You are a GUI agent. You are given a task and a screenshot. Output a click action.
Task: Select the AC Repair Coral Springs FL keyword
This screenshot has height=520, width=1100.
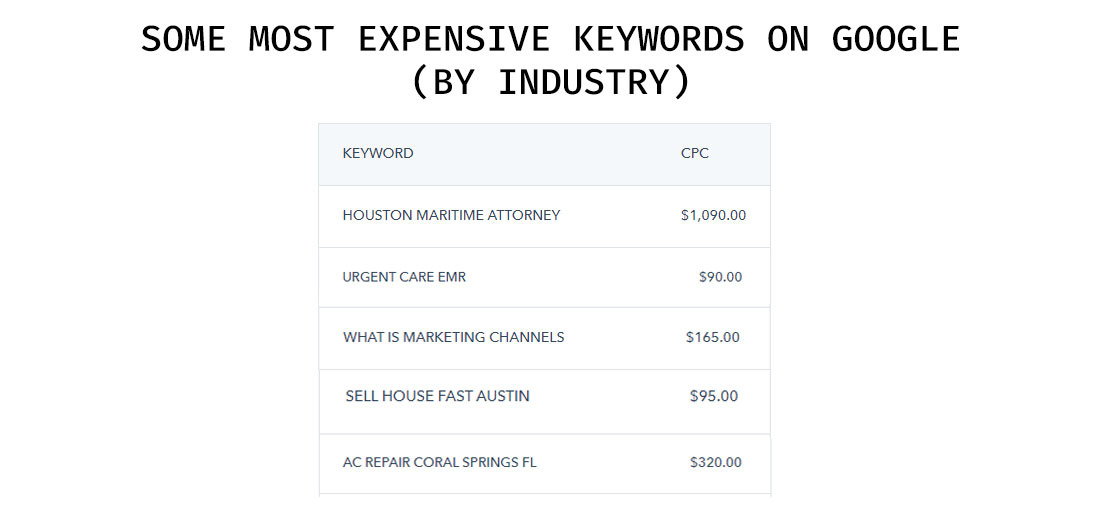[x=440, y=462]
